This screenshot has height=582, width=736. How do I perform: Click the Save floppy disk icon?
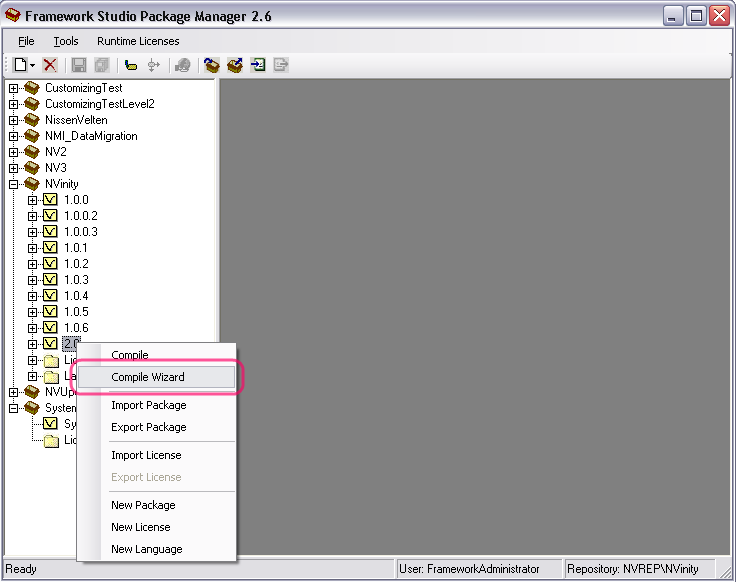click(78, 65)
